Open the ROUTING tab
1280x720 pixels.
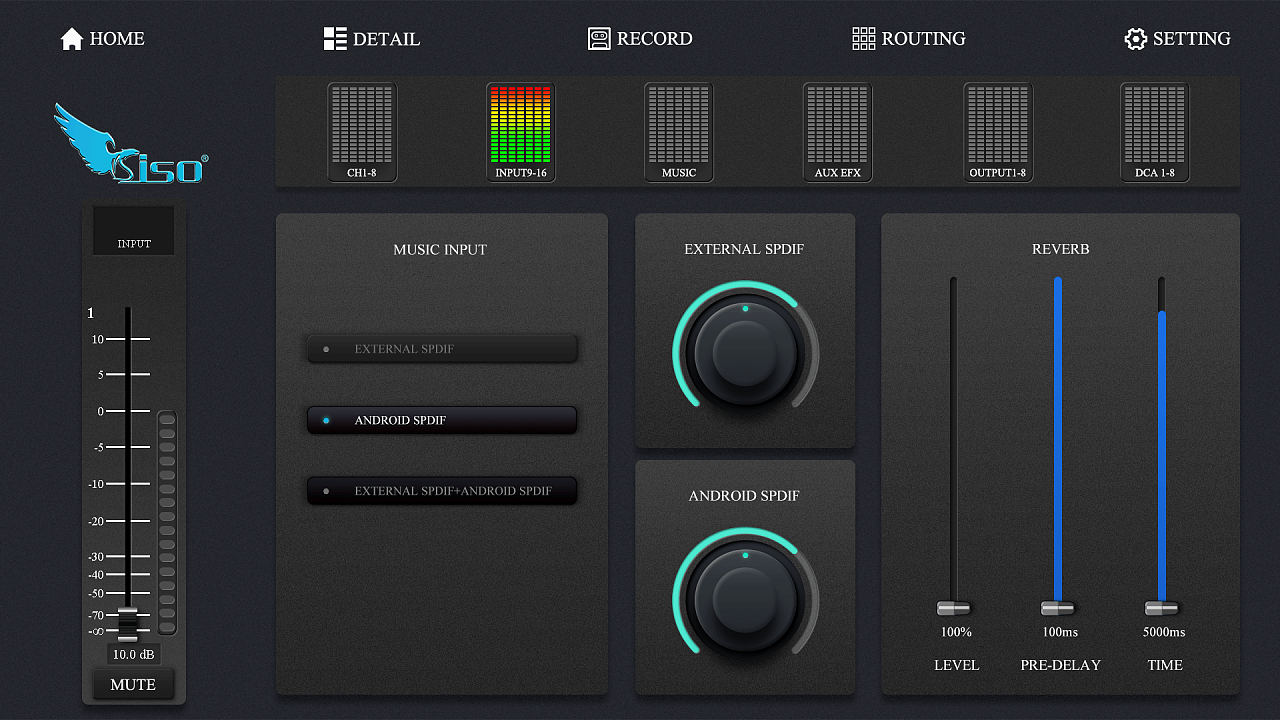pos(909,39)
